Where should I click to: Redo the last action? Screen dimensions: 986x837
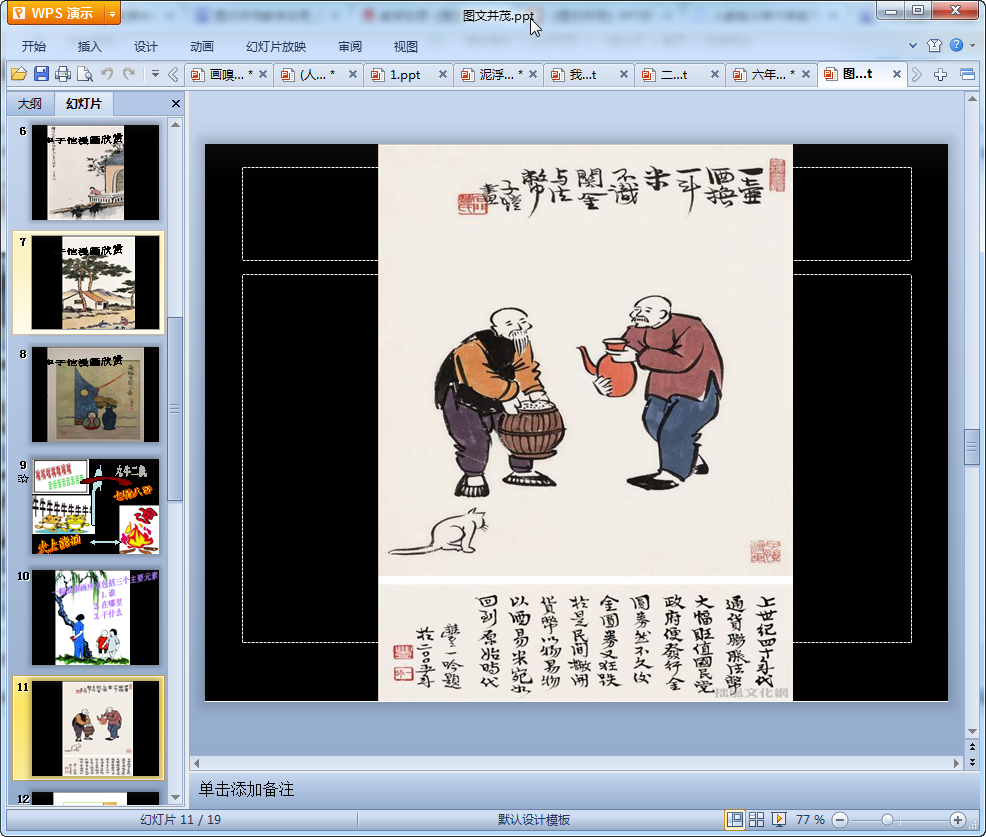click(129, 74)
